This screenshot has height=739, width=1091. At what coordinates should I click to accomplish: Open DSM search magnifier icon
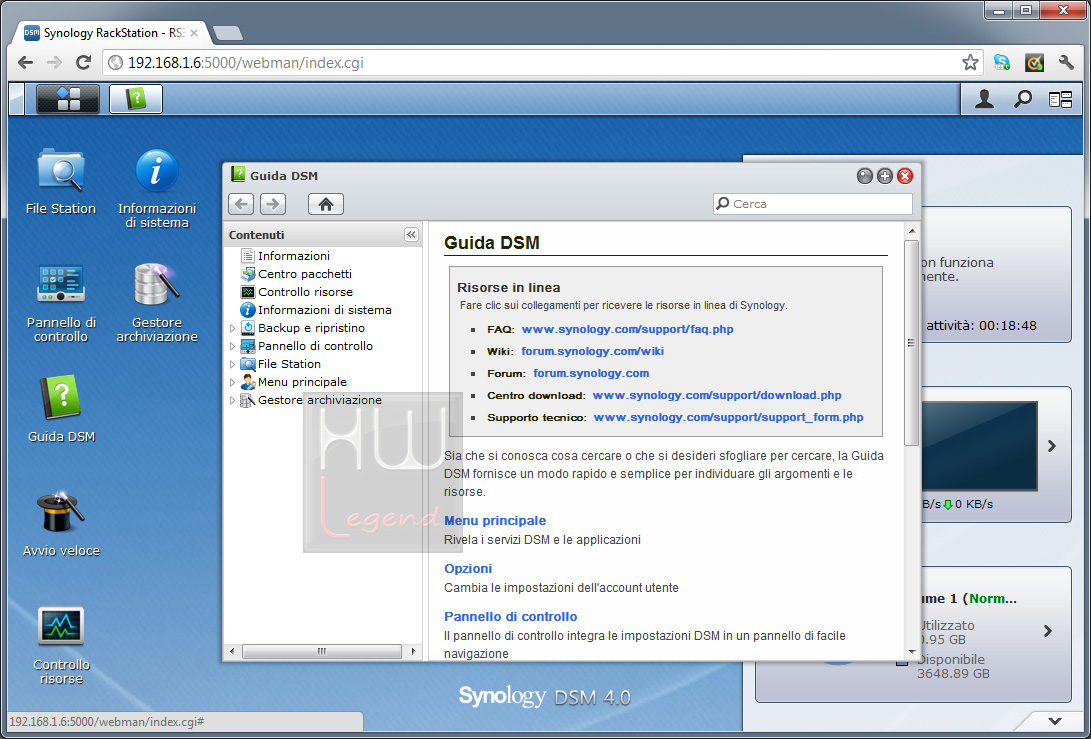pyautogui.click(x=1022, y=100)
